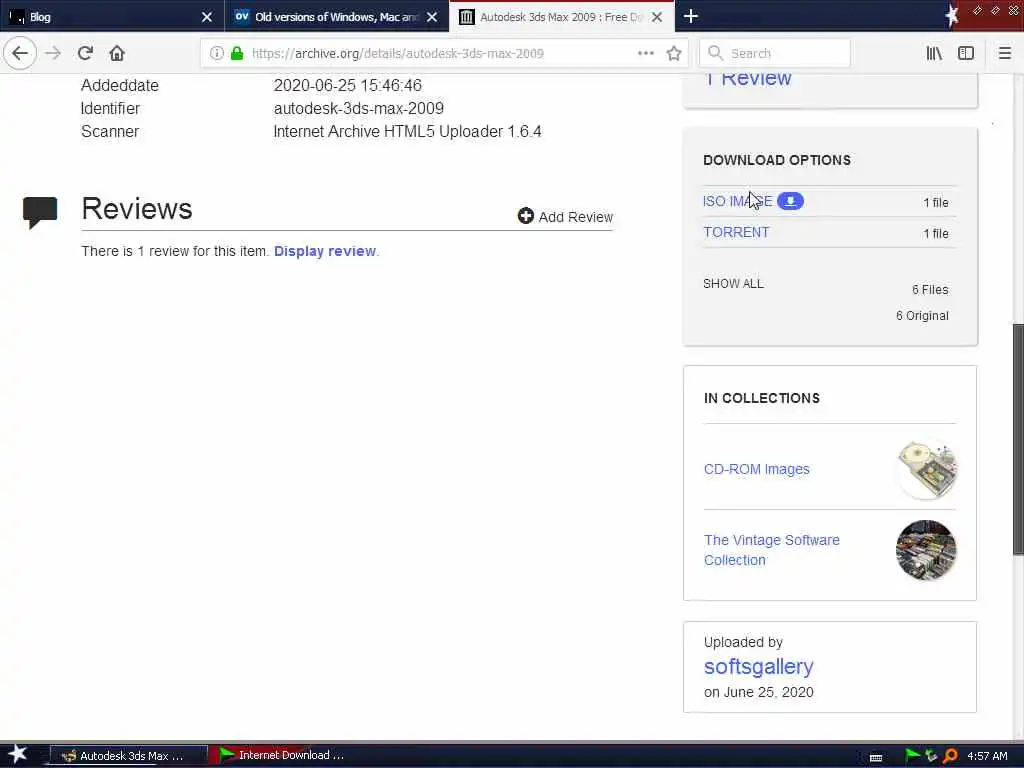Open the 1 Review link
The width and height of the screenshot is (1024, 768).
coord(748,78)
